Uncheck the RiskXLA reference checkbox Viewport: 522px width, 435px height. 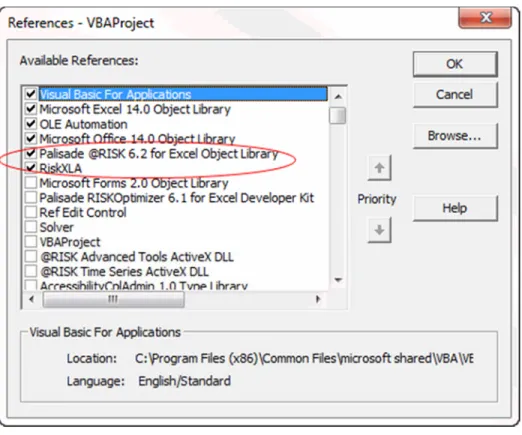click(31, 168)
